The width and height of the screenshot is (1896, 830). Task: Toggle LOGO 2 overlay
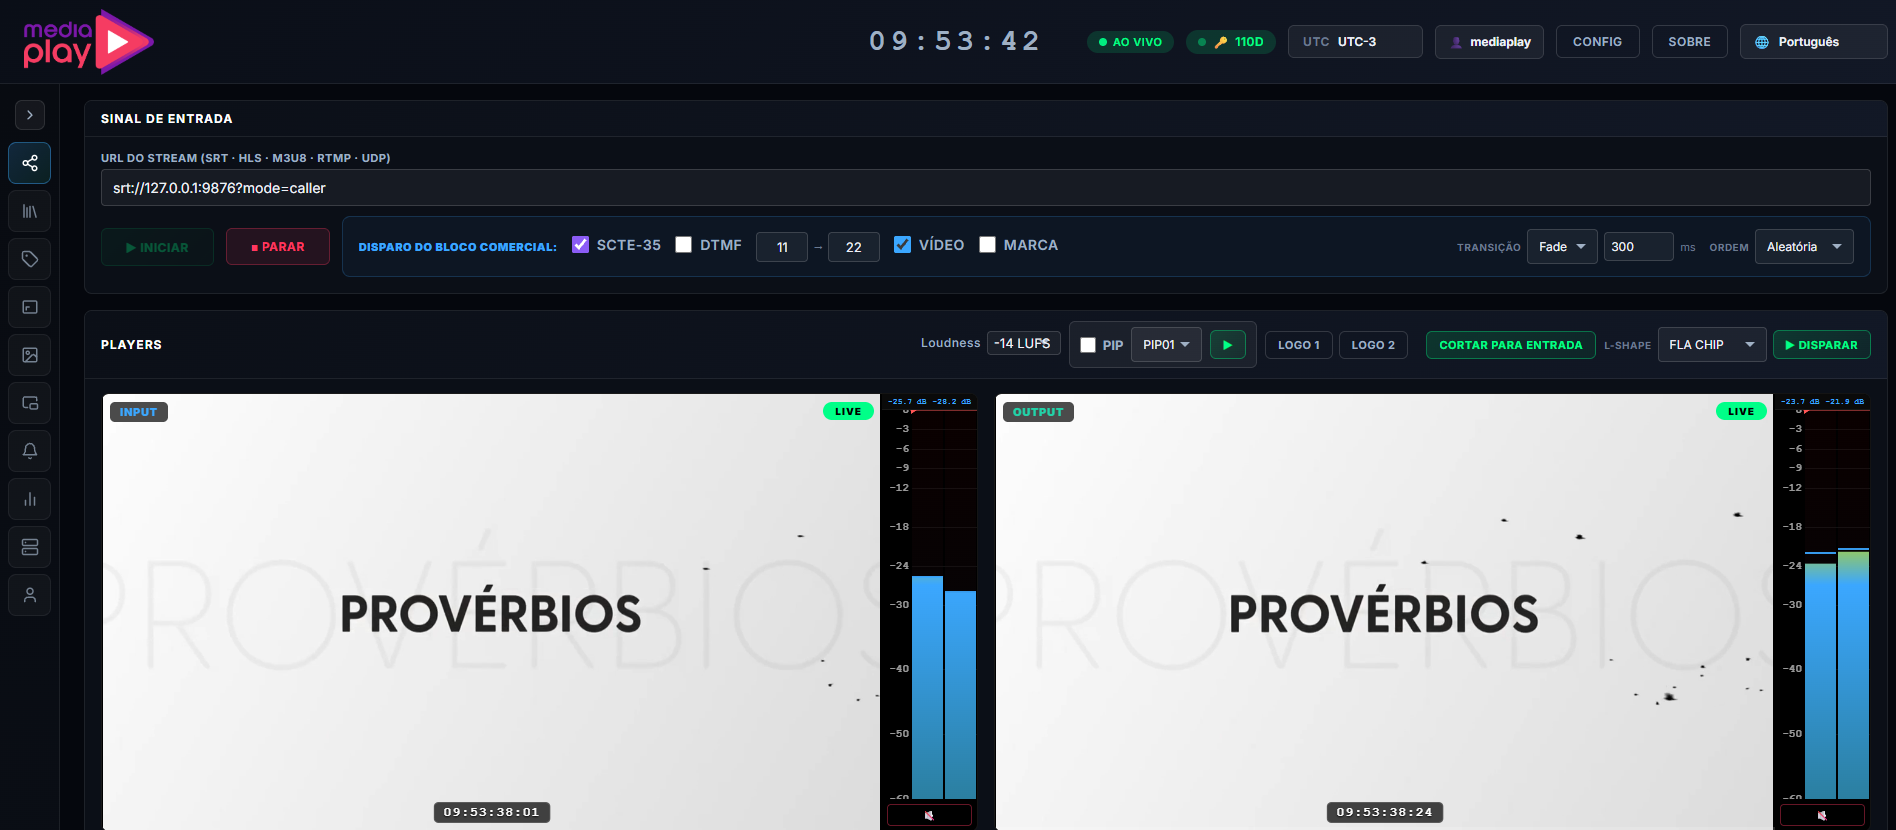[x=1373, y=345]
